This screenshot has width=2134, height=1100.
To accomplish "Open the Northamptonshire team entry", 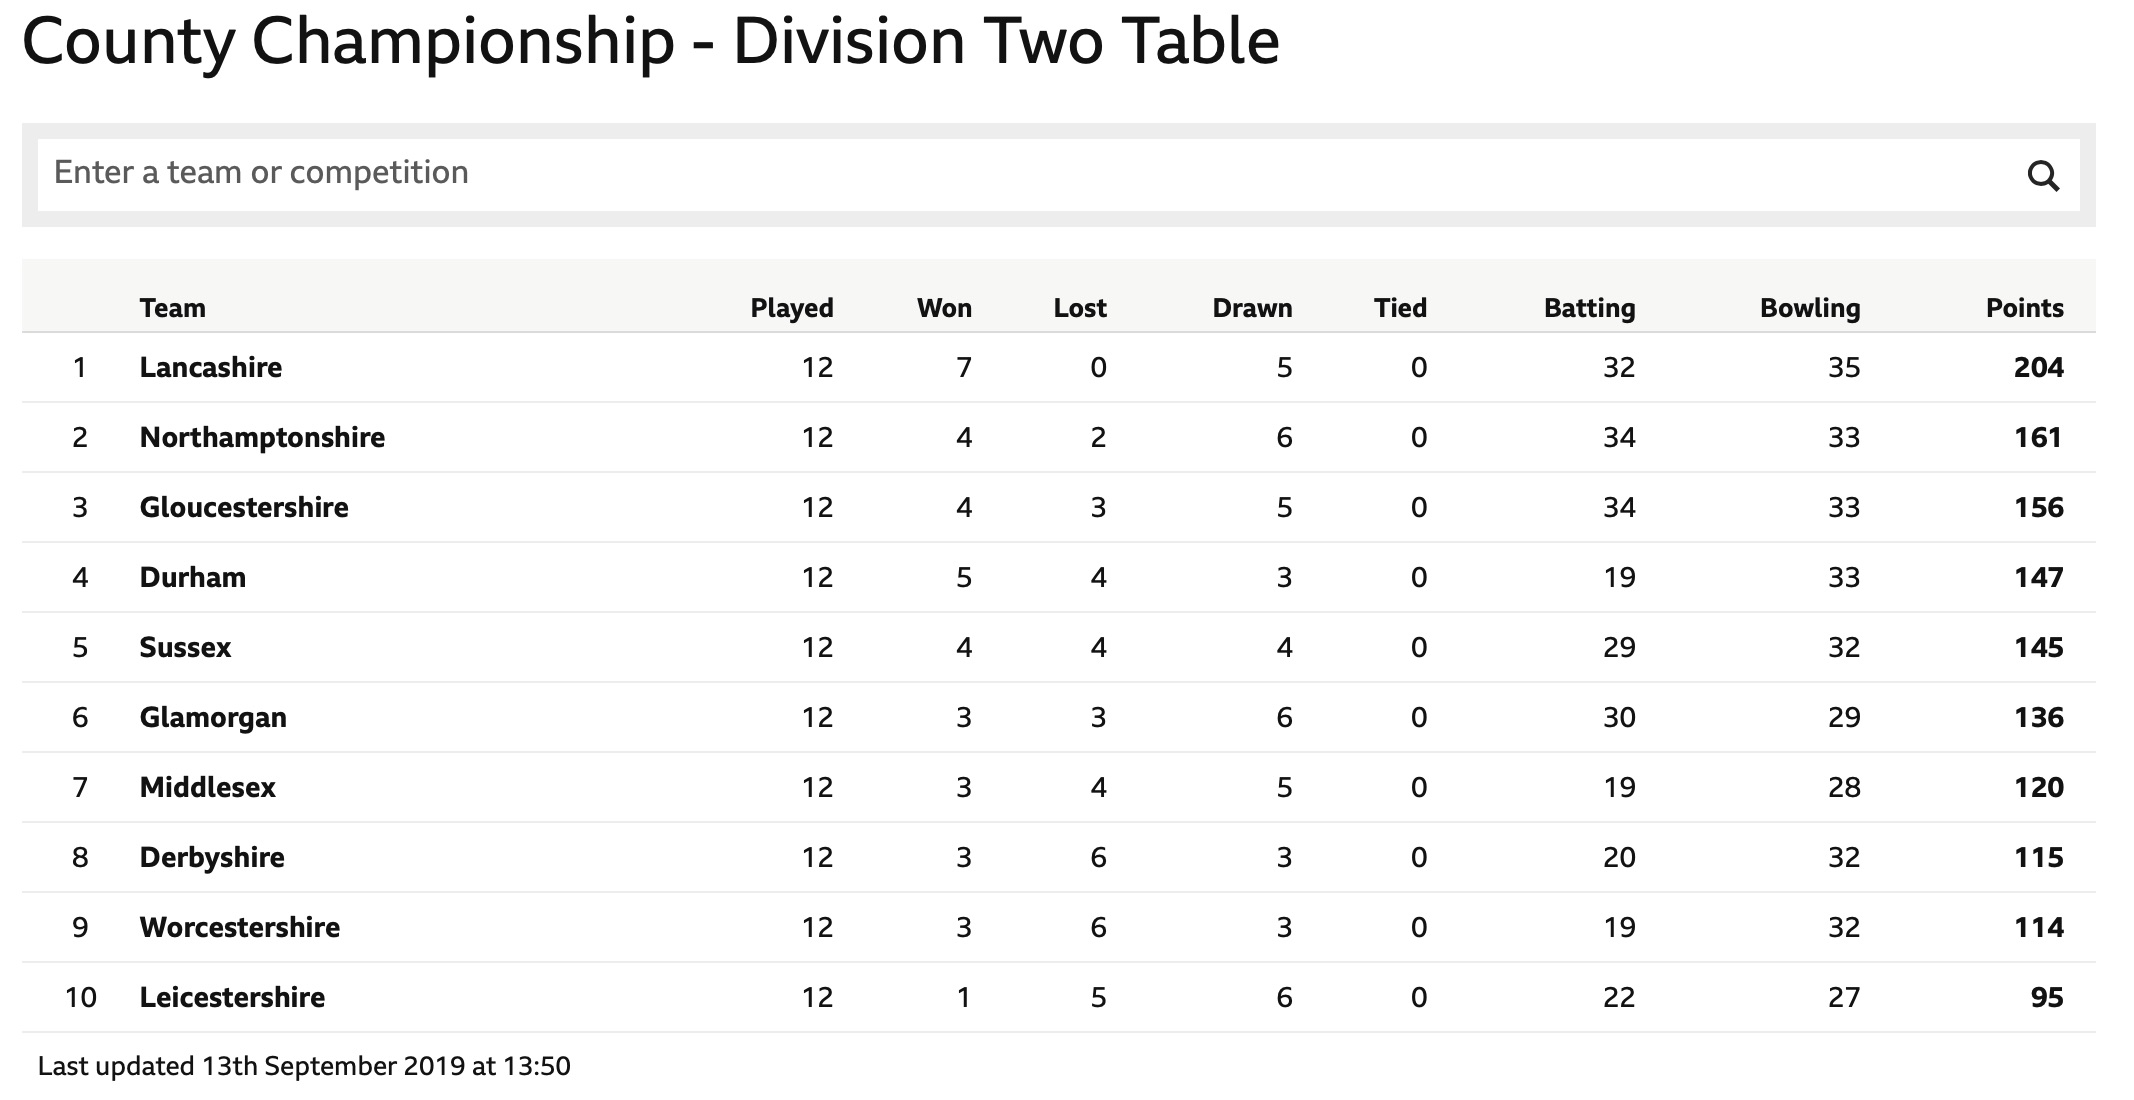I will (262, 437).
